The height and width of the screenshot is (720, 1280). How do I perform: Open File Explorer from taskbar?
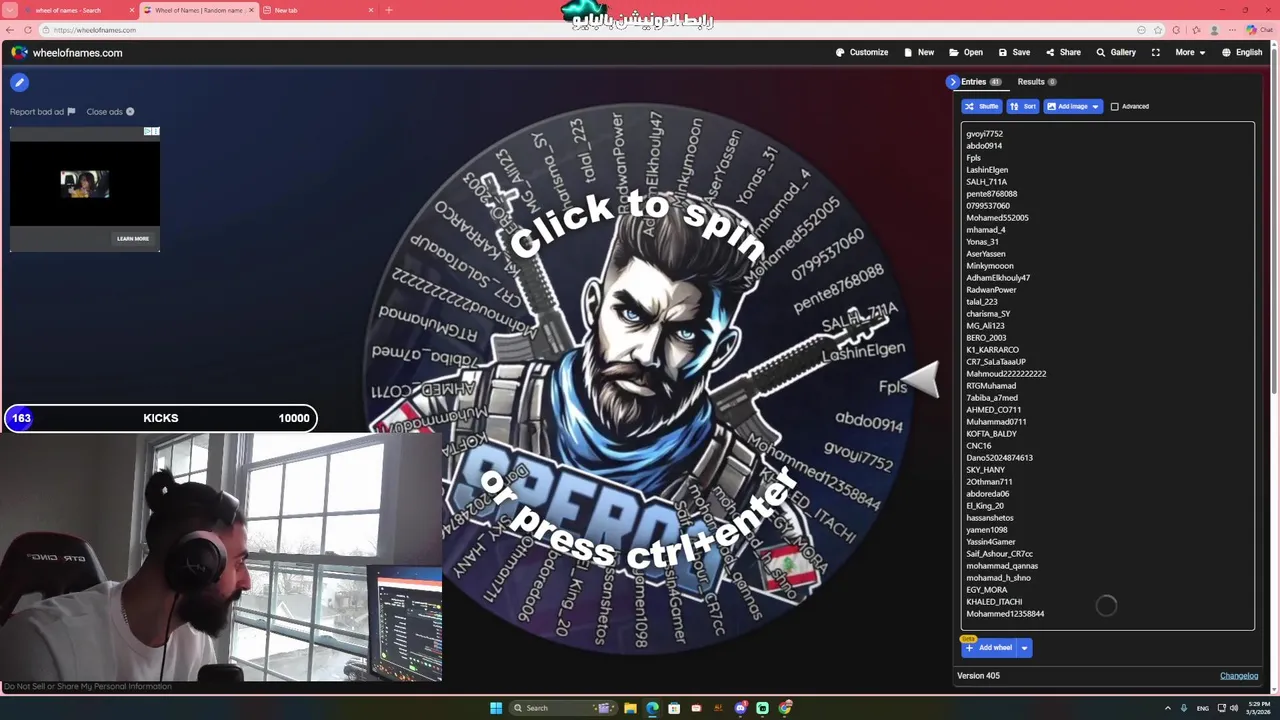coord(630,708)
